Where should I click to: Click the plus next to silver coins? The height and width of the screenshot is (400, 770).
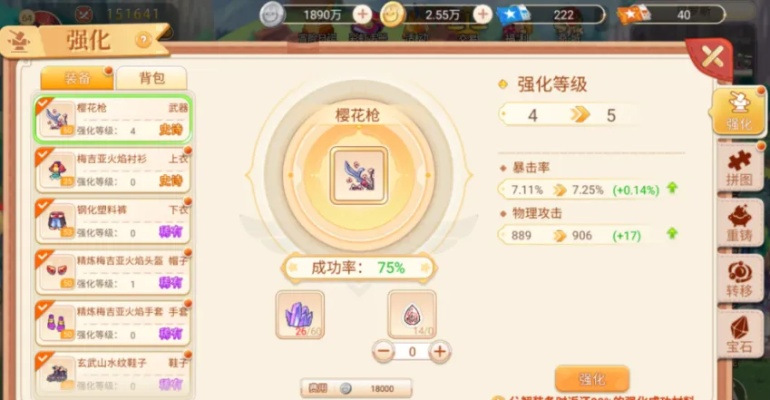point(362,15)
